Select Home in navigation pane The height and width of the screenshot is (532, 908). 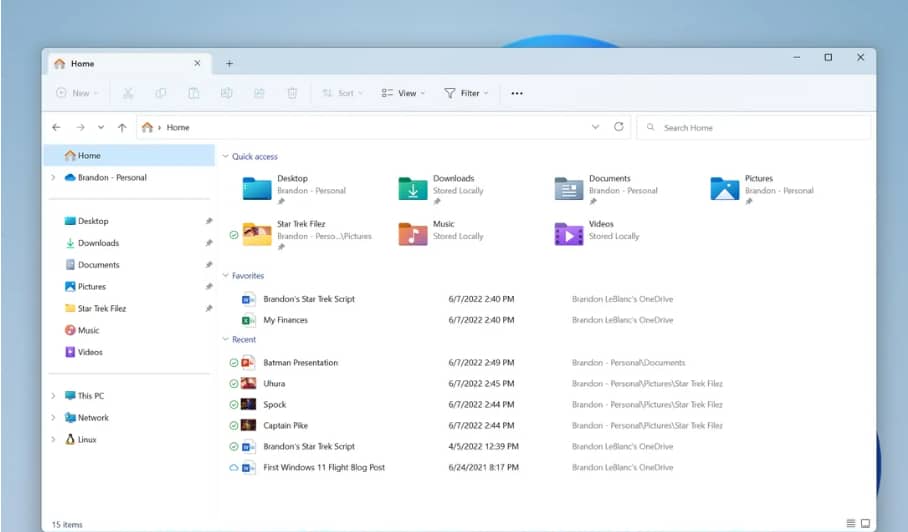(130, 155)
